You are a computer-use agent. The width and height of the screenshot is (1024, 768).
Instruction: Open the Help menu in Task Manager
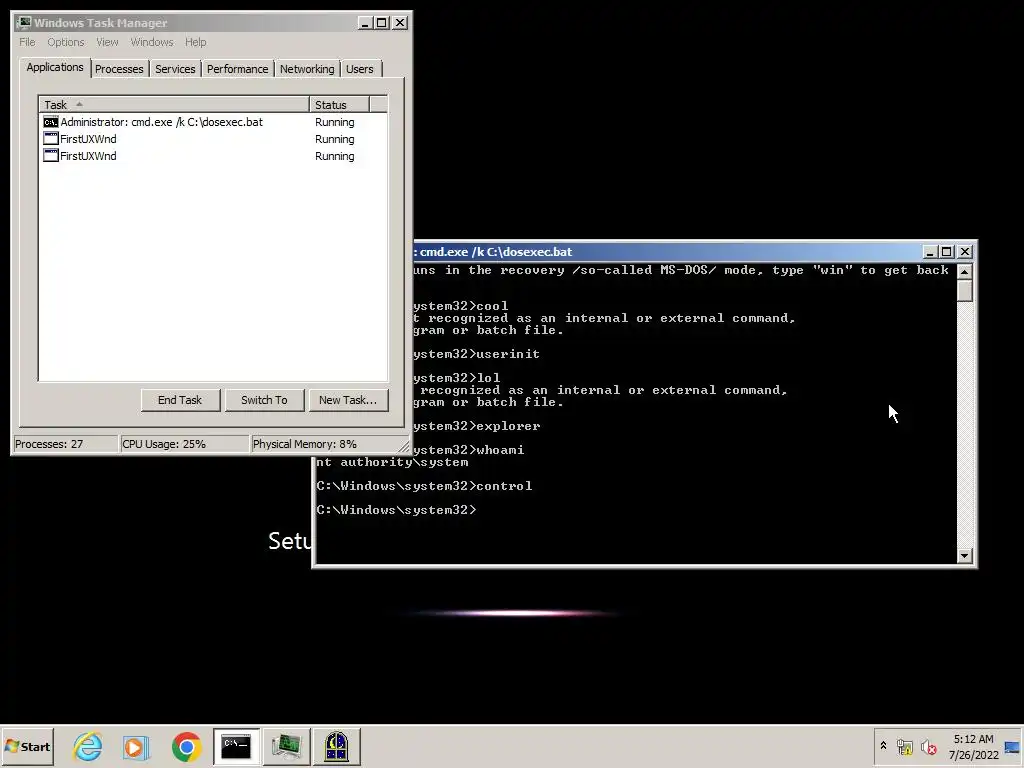coord(195,42)
